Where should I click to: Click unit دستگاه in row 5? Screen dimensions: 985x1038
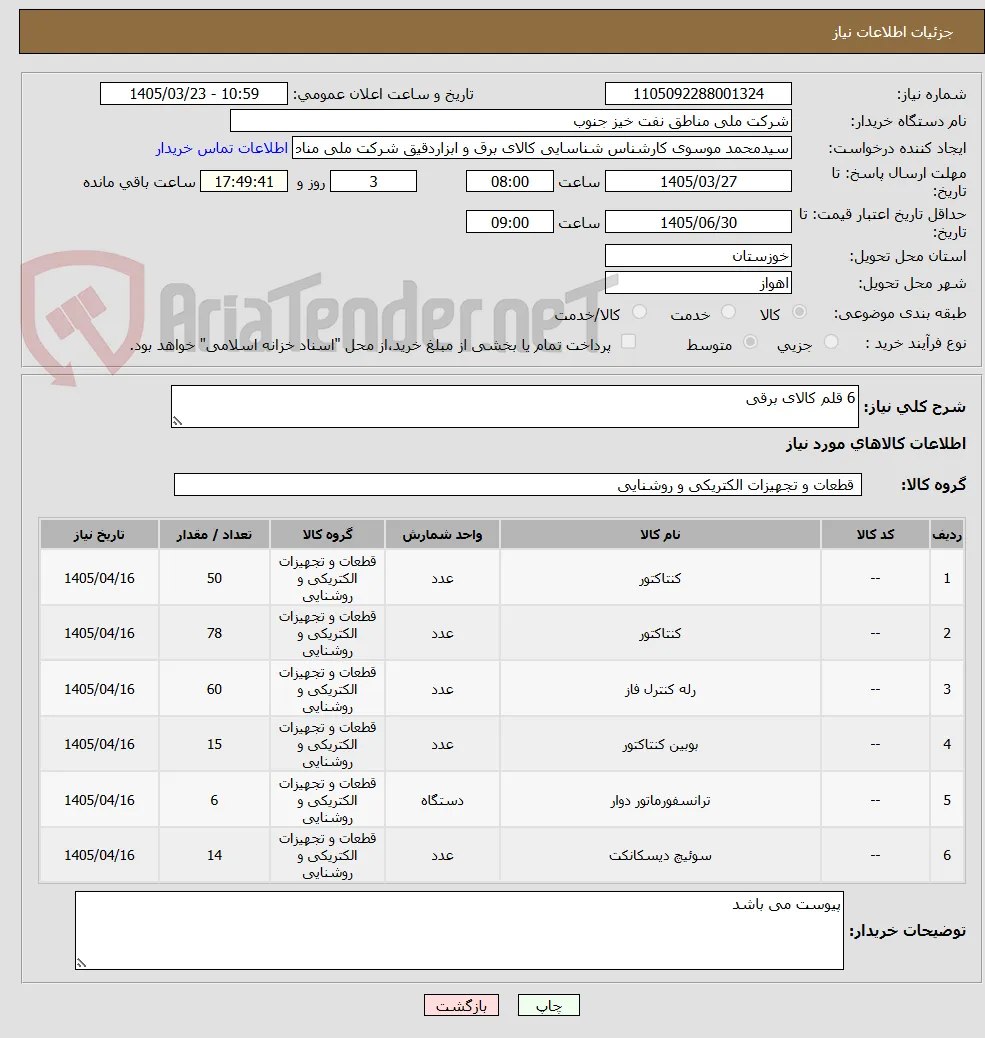point(442,800)
